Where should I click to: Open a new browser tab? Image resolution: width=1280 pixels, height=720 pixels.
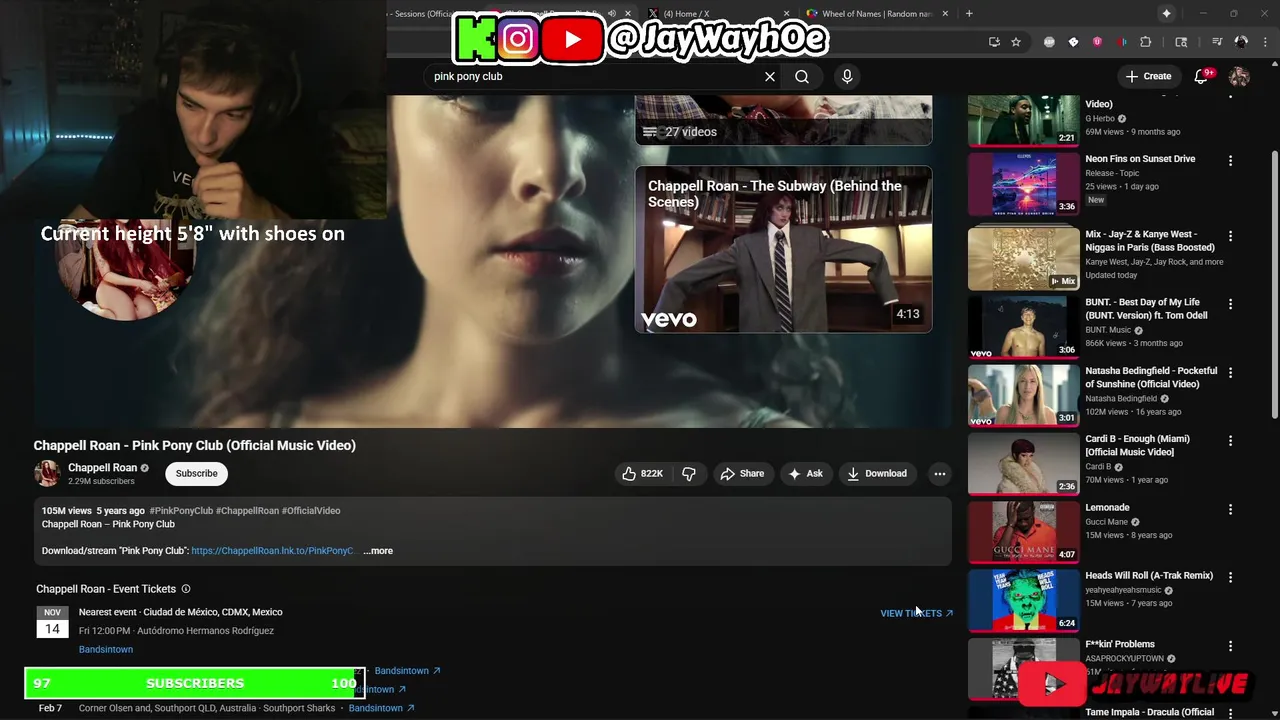969,13
